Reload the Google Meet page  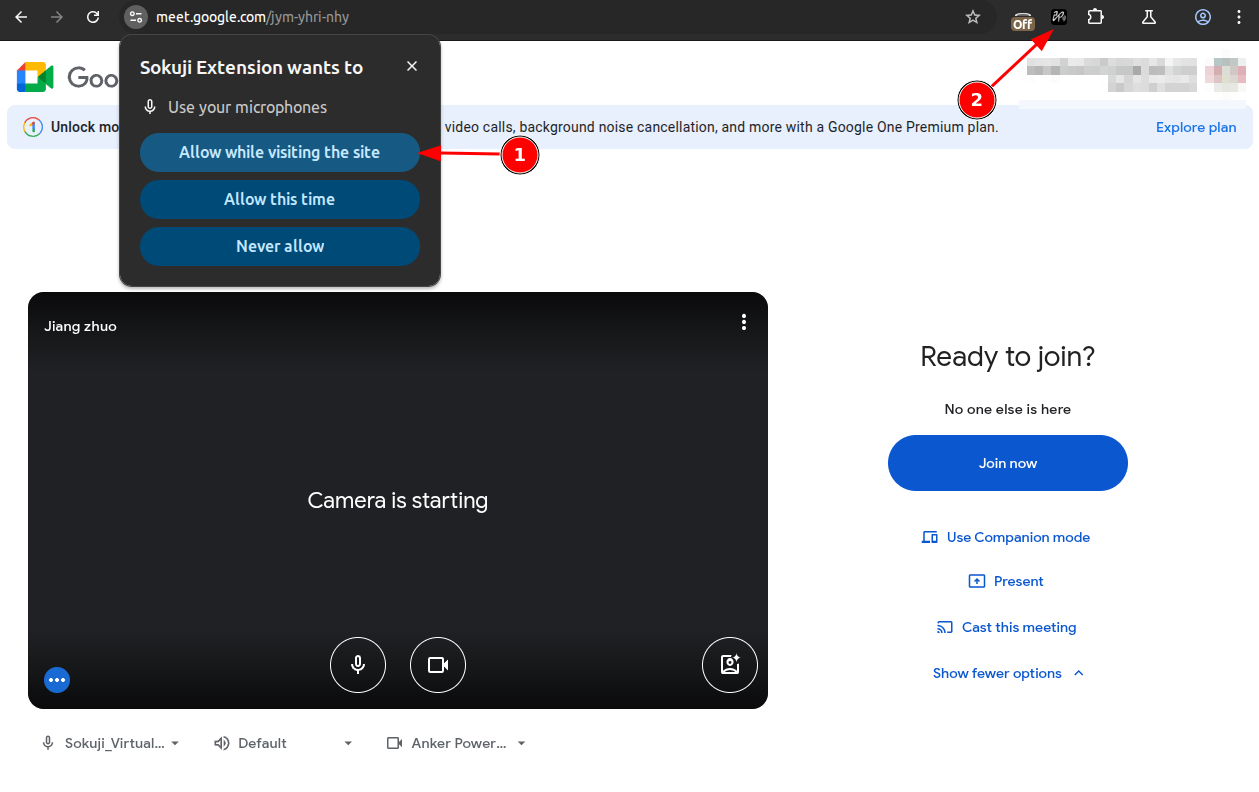click(93, 17)
